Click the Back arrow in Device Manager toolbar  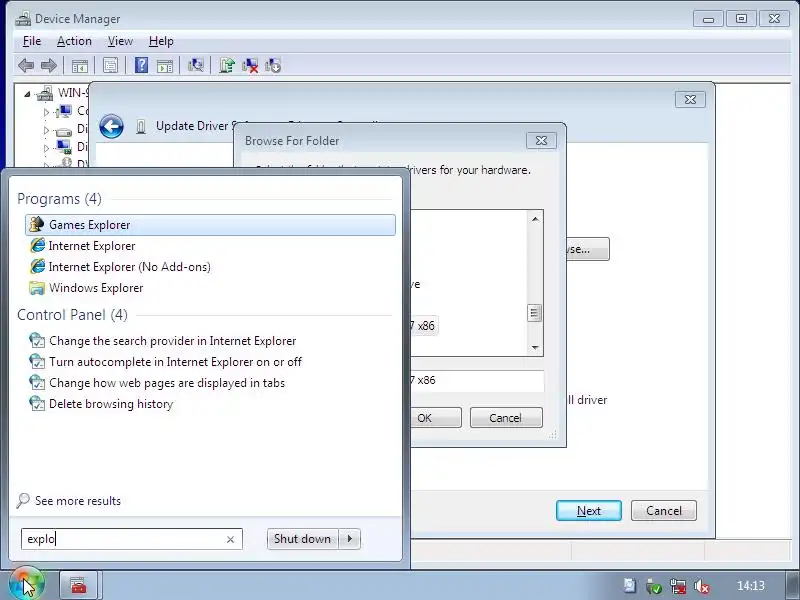coord(26,65)
